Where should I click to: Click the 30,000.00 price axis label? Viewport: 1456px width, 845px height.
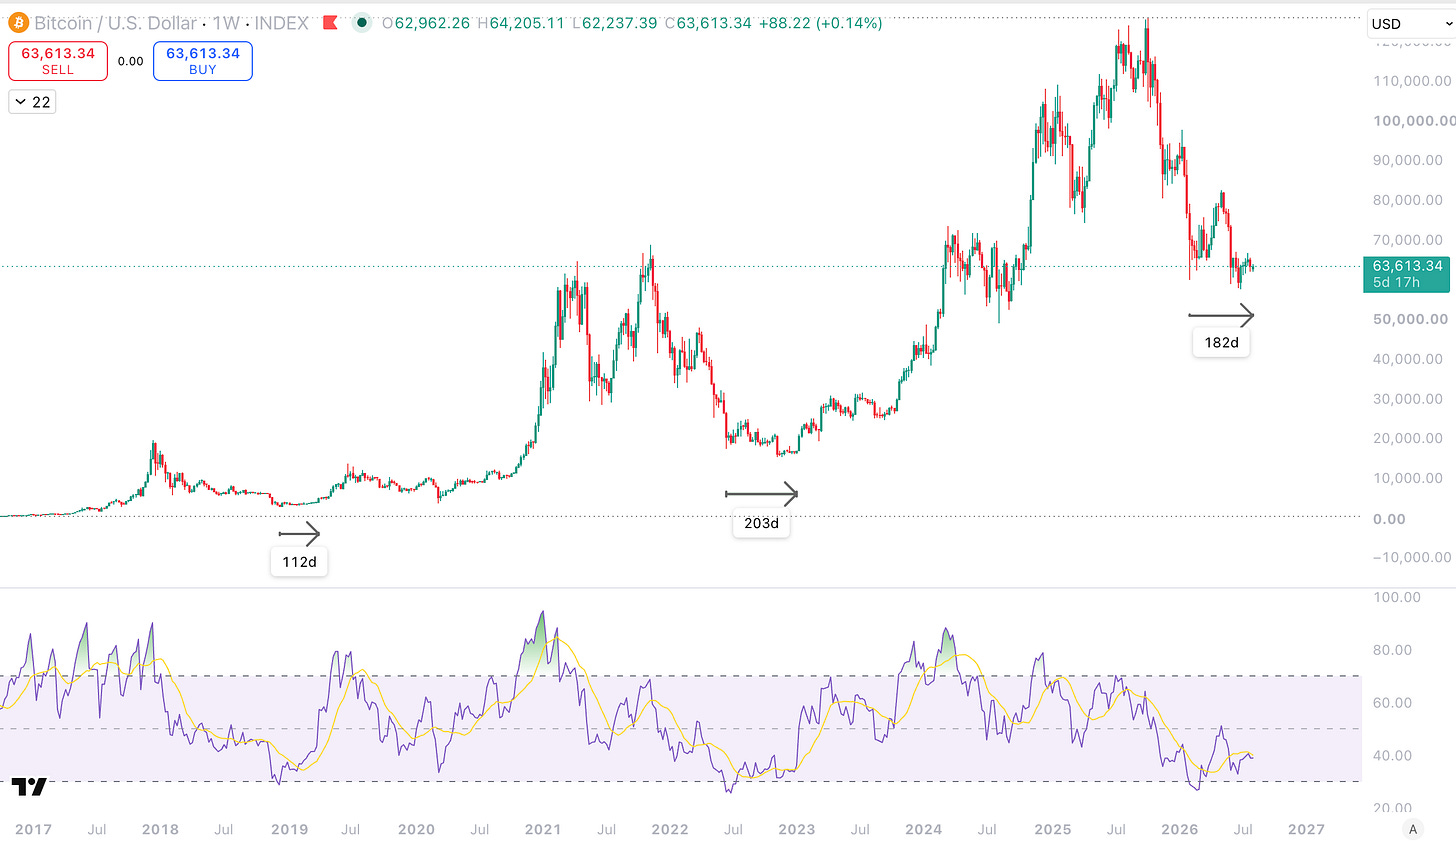[1408, 399]
